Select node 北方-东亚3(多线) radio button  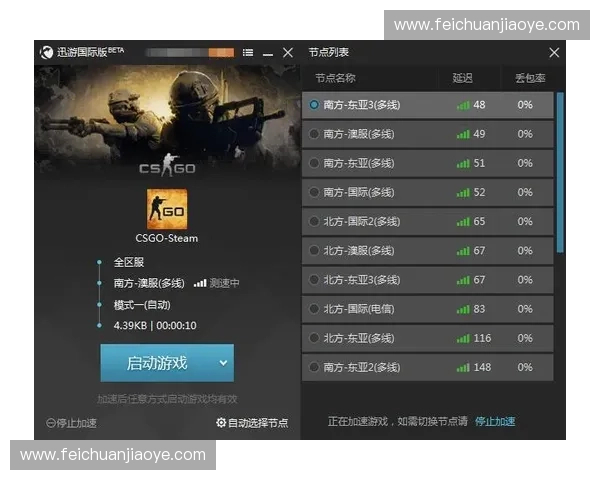[x=314, y=280]
